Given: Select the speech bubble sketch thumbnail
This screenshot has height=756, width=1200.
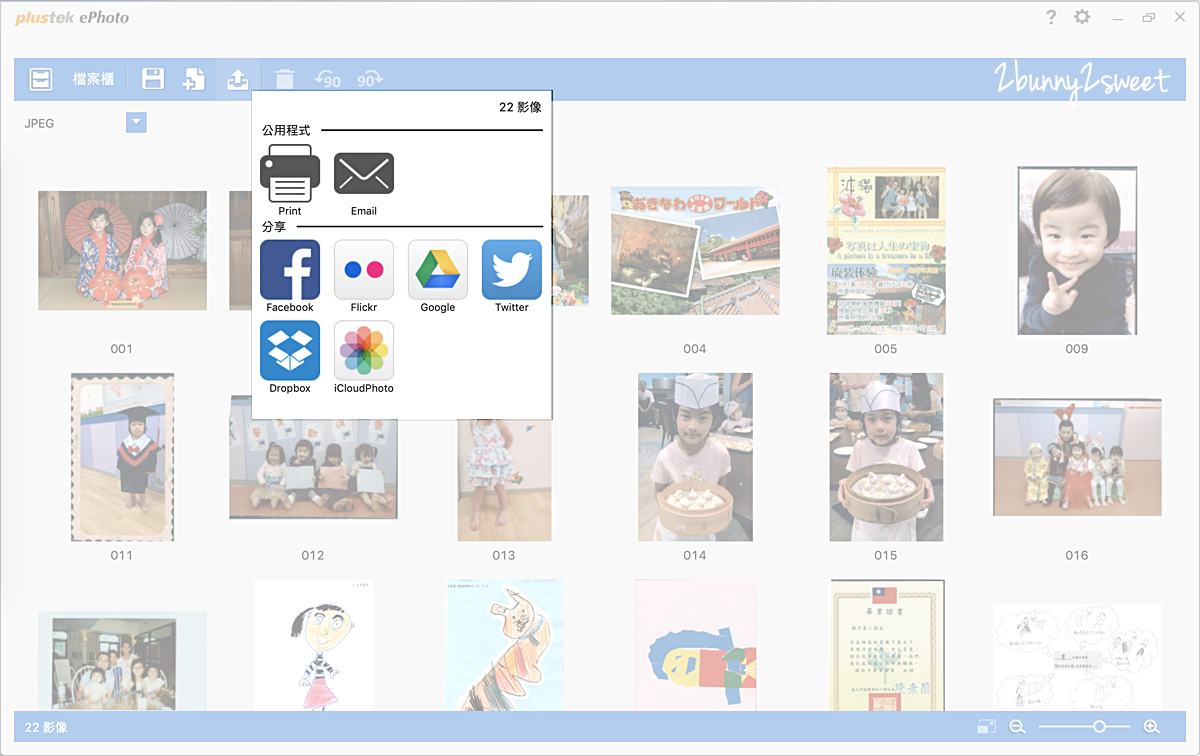Looking at the screenshot, I should (x=1077, y=657).
